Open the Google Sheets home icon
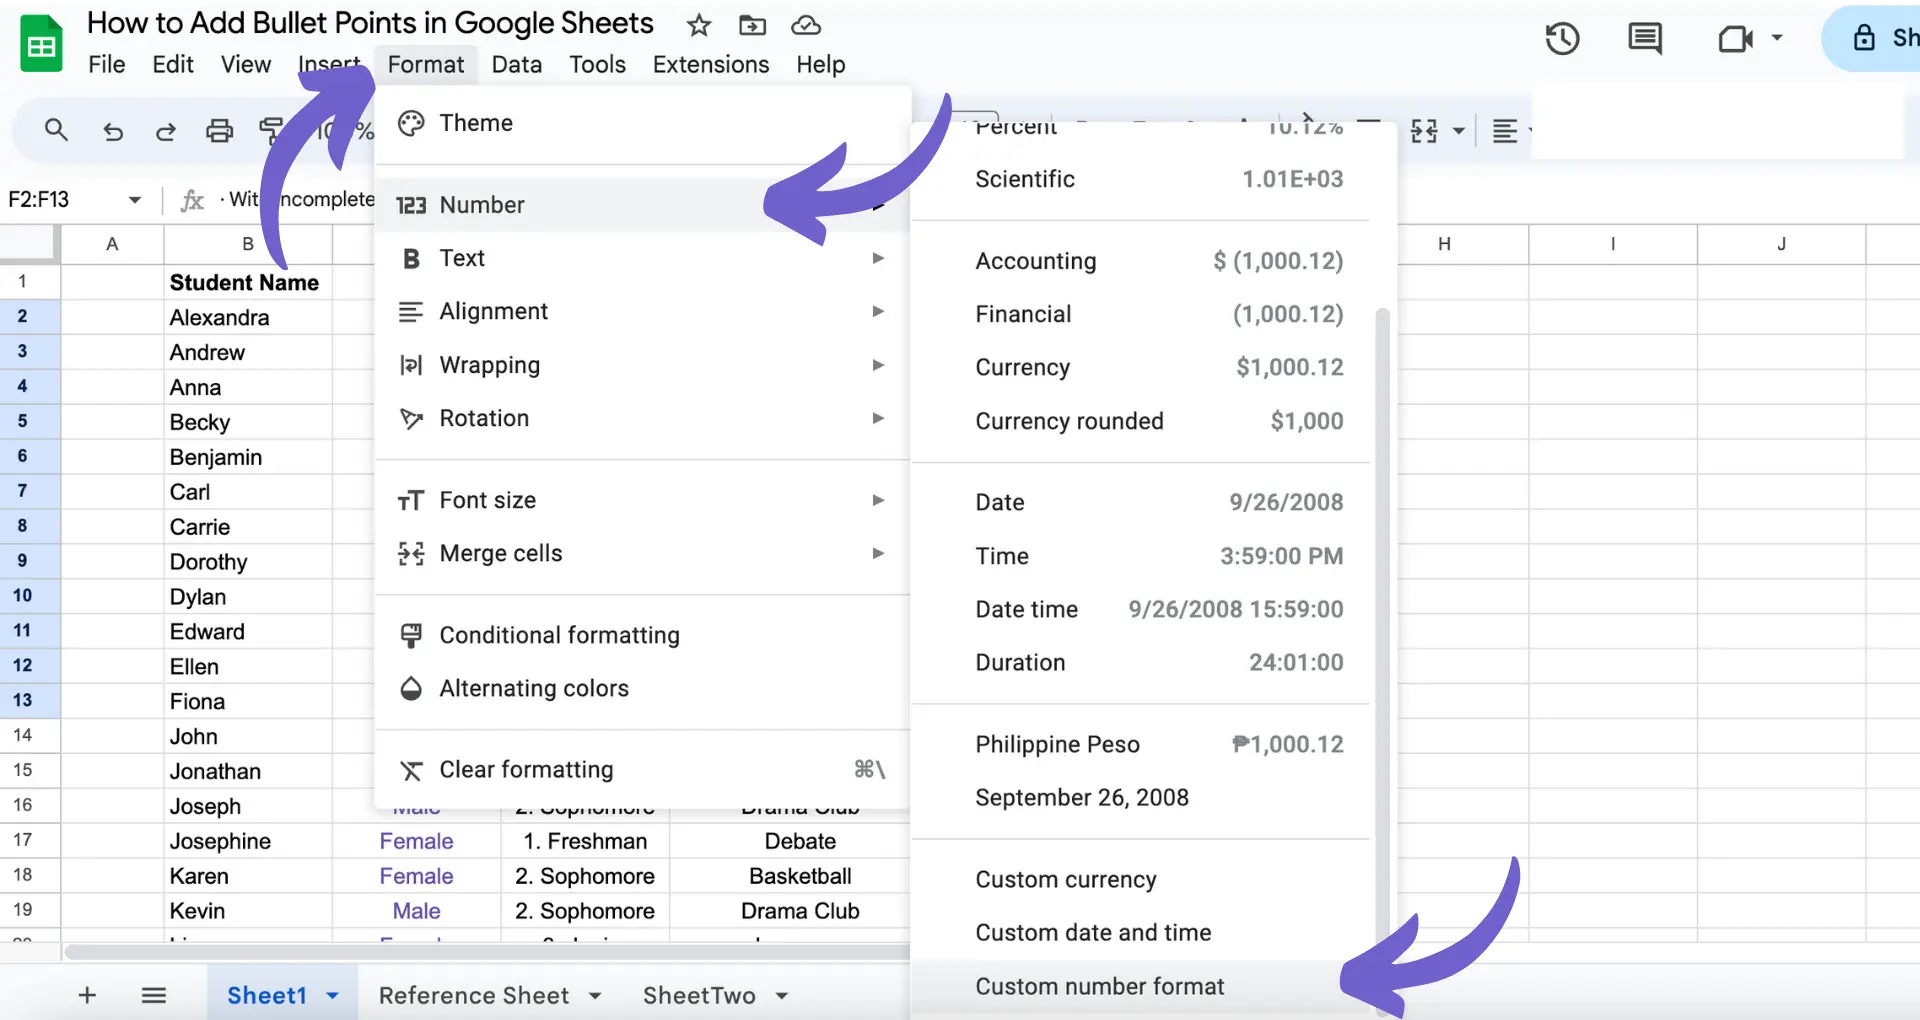 (41, 44)
